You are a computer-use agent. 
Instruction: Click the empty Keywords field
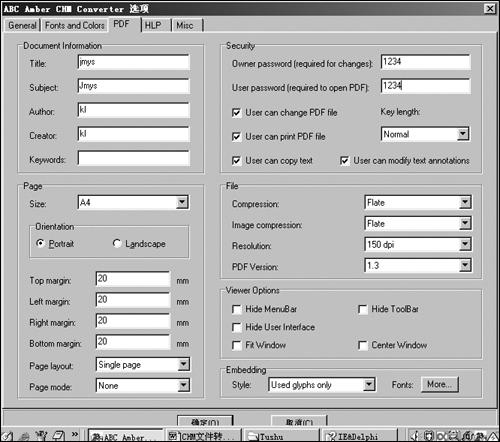coord(134,158)
